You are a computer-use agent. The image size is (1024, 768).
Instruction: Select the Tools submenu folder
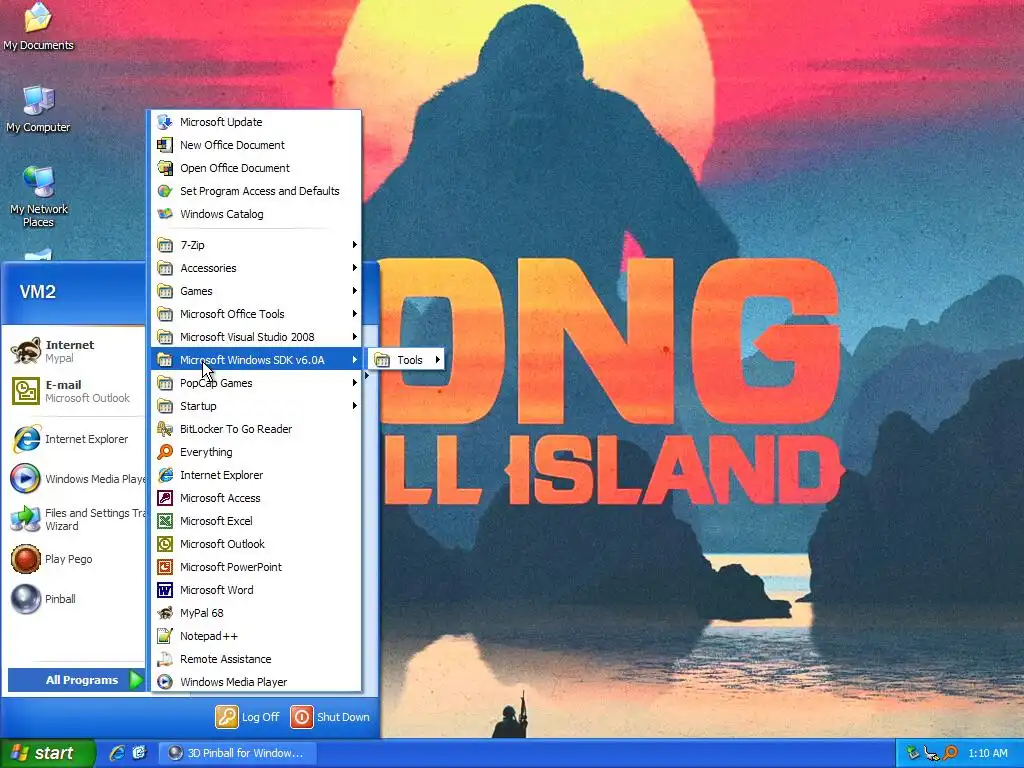click(407, 360)
